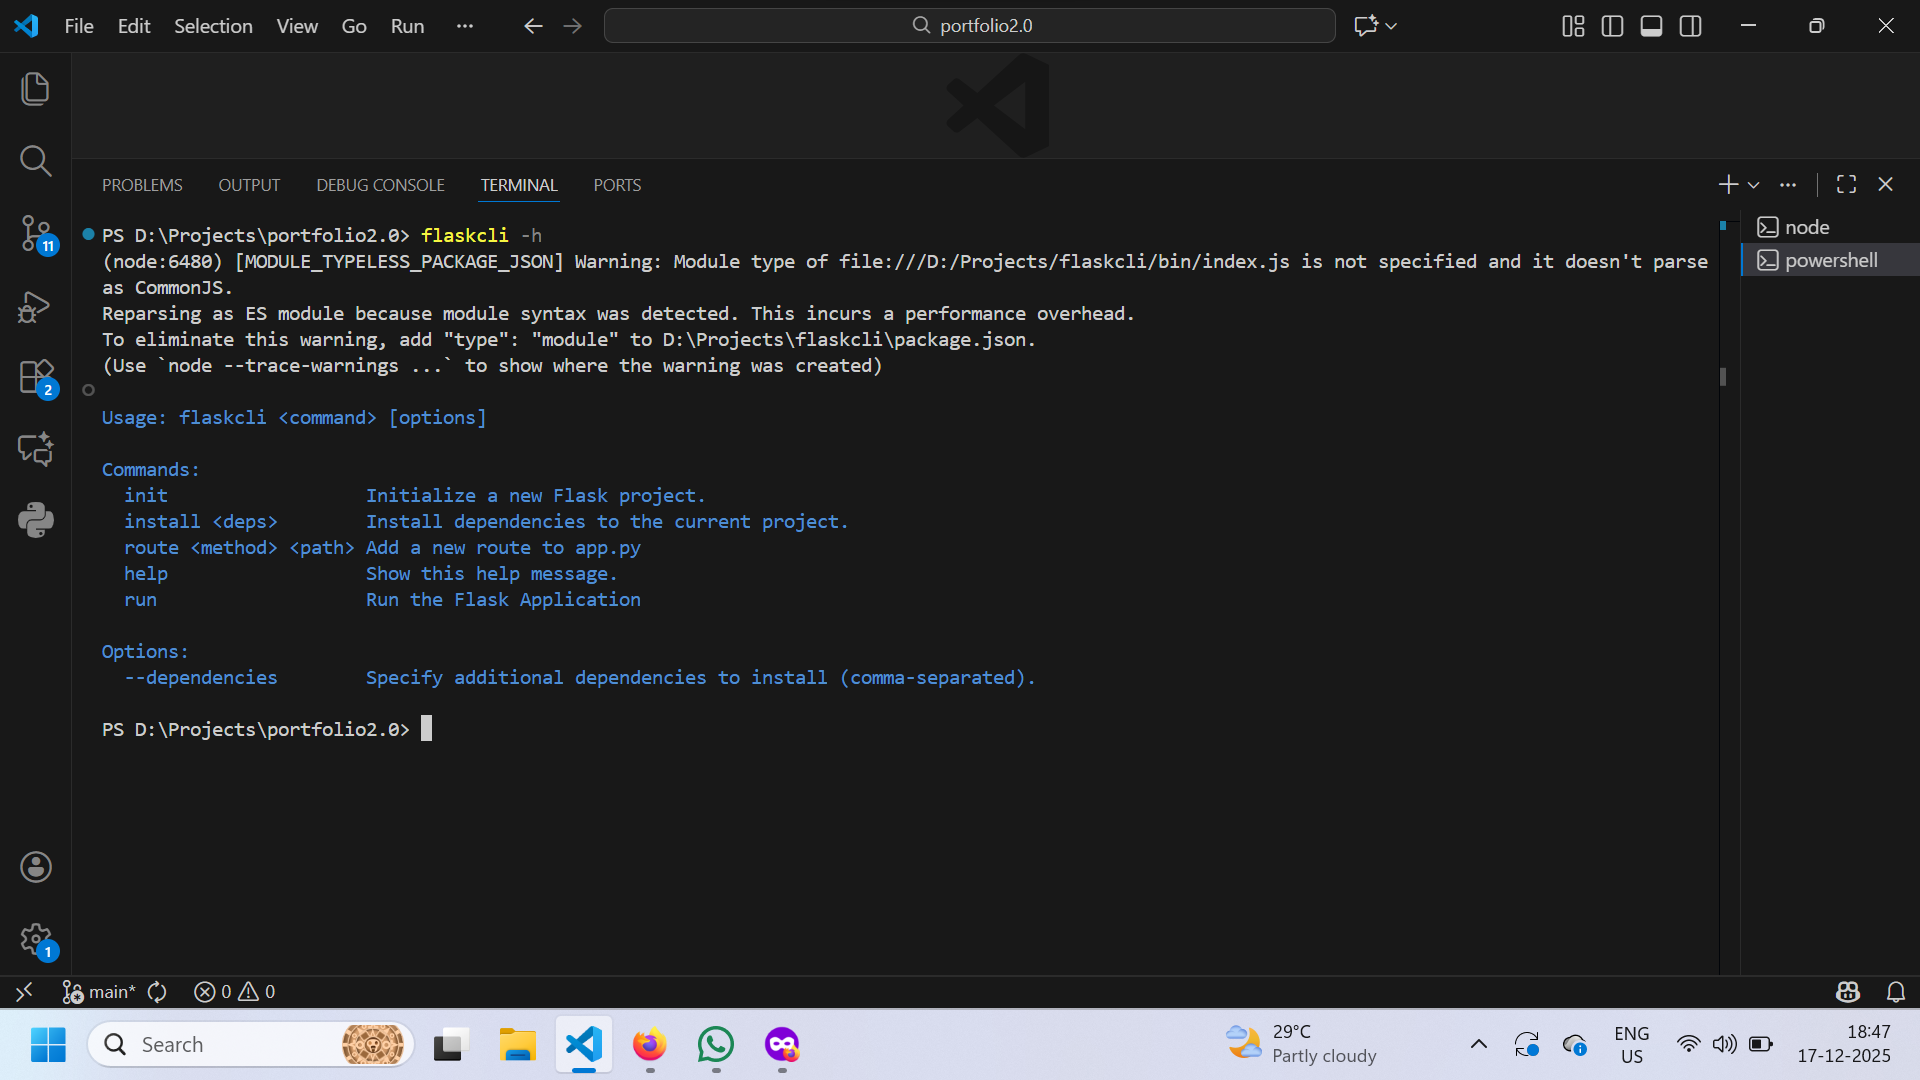This screenshot has width=1920, height=1080.
Task: Open the Python sidebar icon
Action: tap(35, 520)
